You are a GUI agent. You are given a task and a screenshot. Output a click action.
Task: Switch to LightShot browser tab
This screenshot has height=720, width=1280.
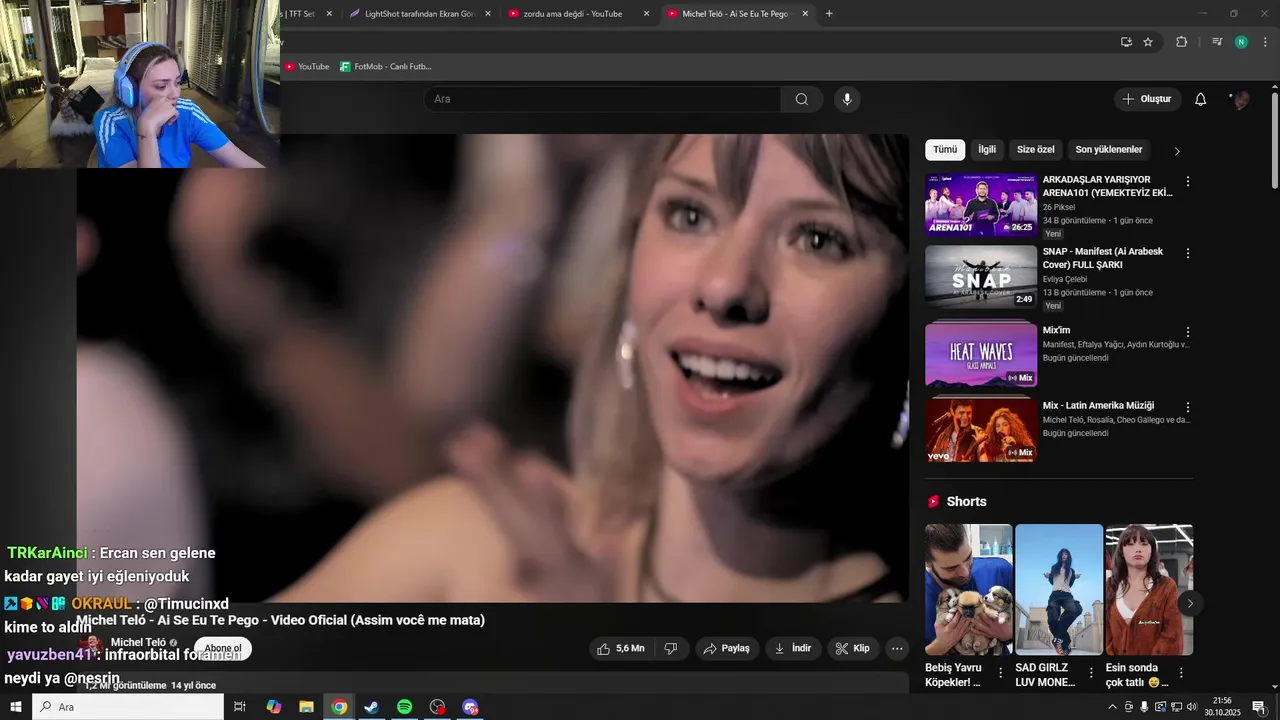[x=420, y=14]
